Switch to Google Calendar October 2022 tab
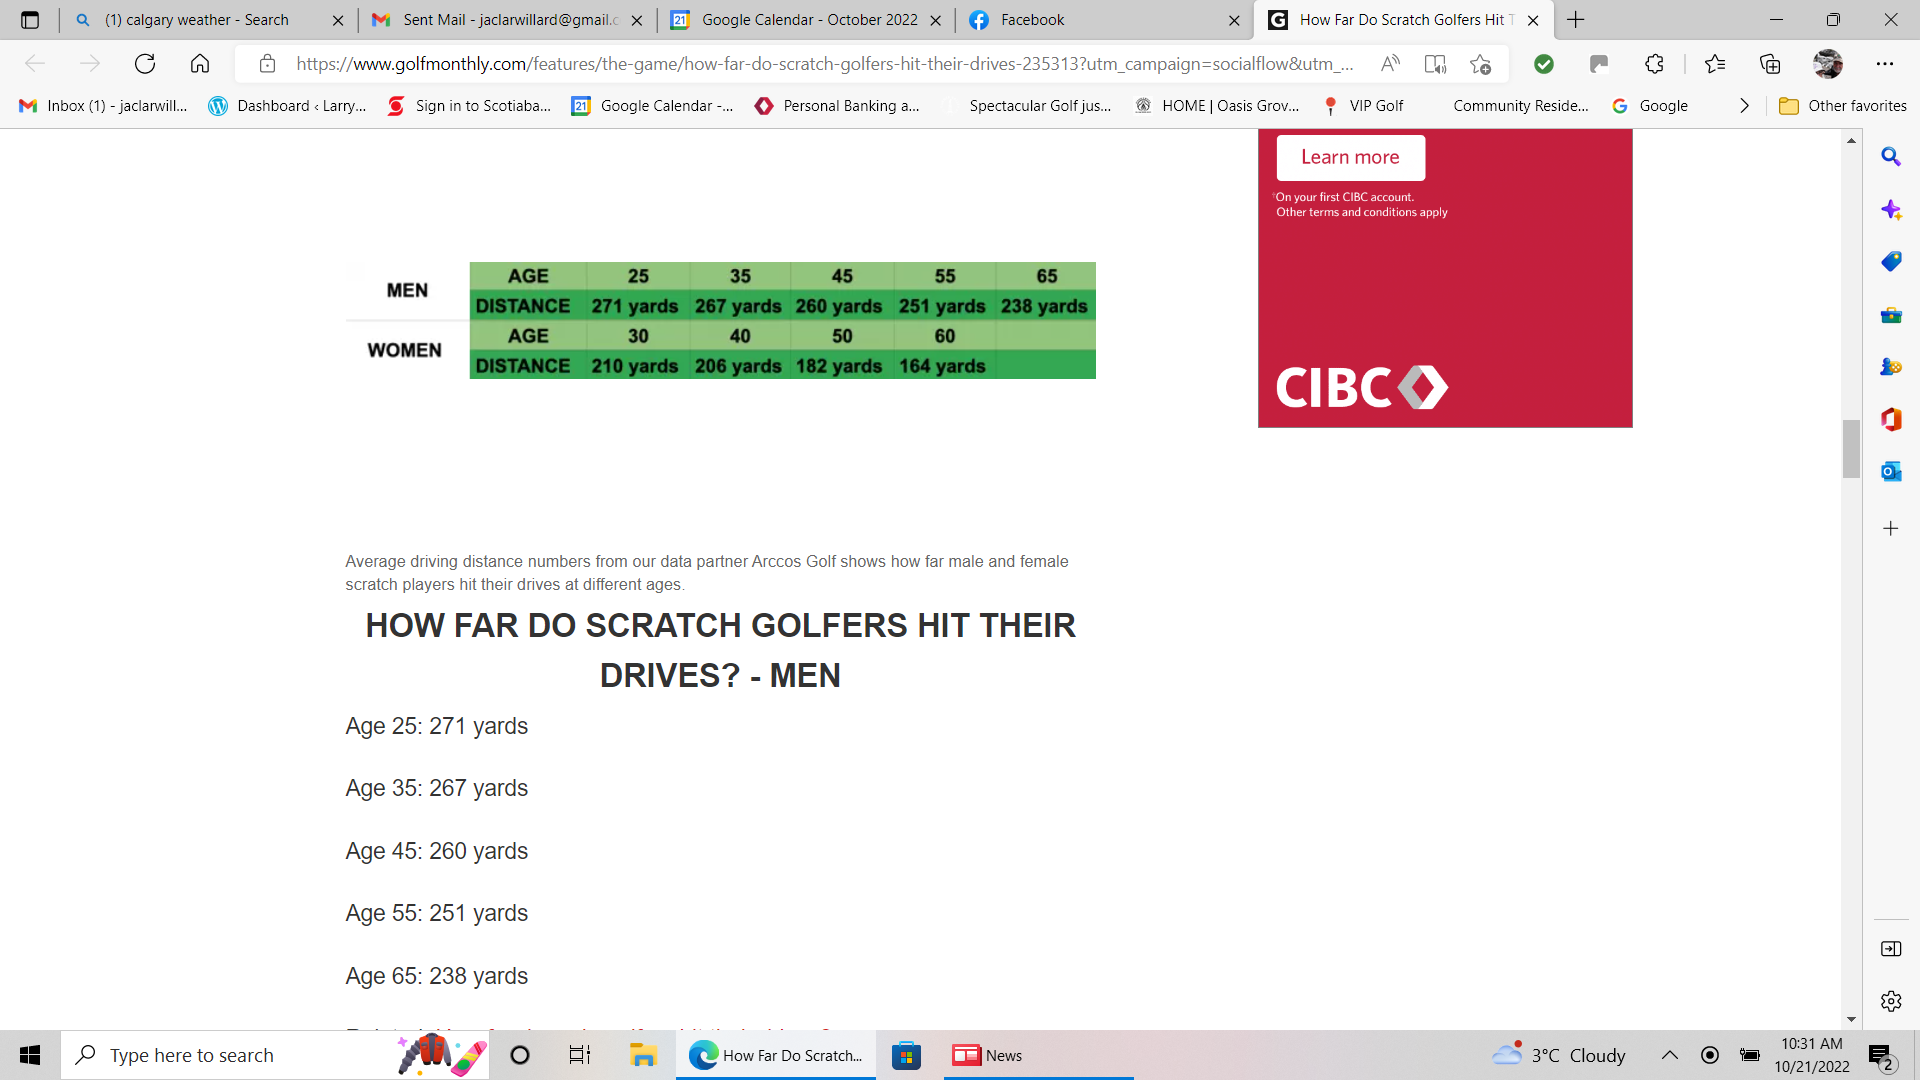 pos(808,20)
